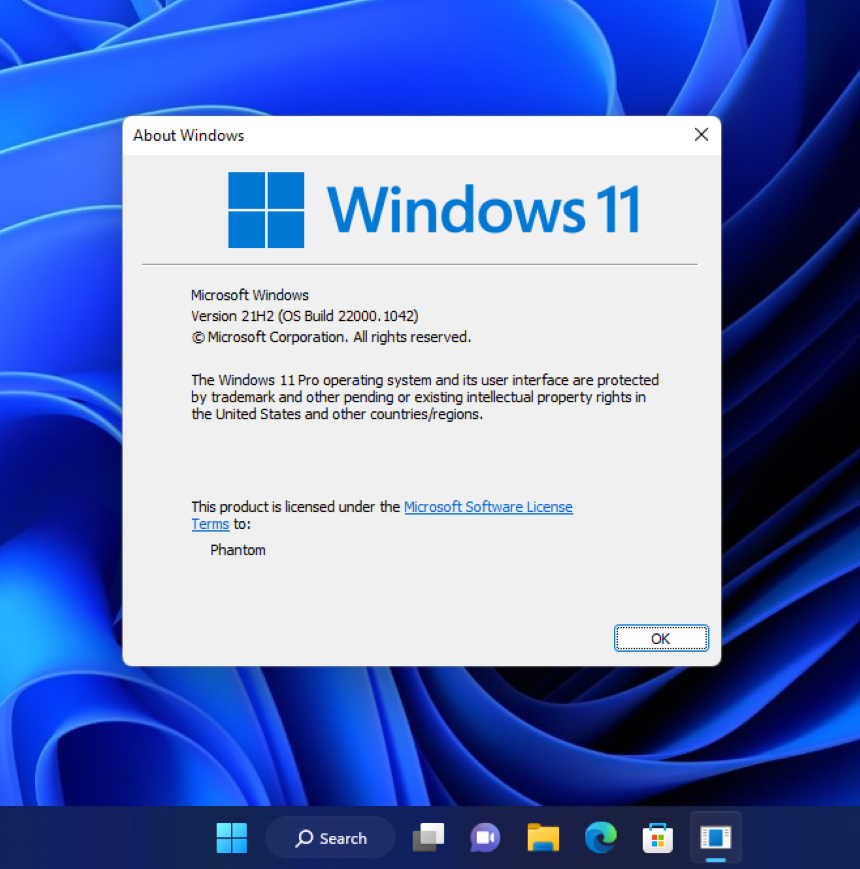
Task: Click the Microsoft Corporation copyright line
Action: pyautogui.click(x=331, y=338)
